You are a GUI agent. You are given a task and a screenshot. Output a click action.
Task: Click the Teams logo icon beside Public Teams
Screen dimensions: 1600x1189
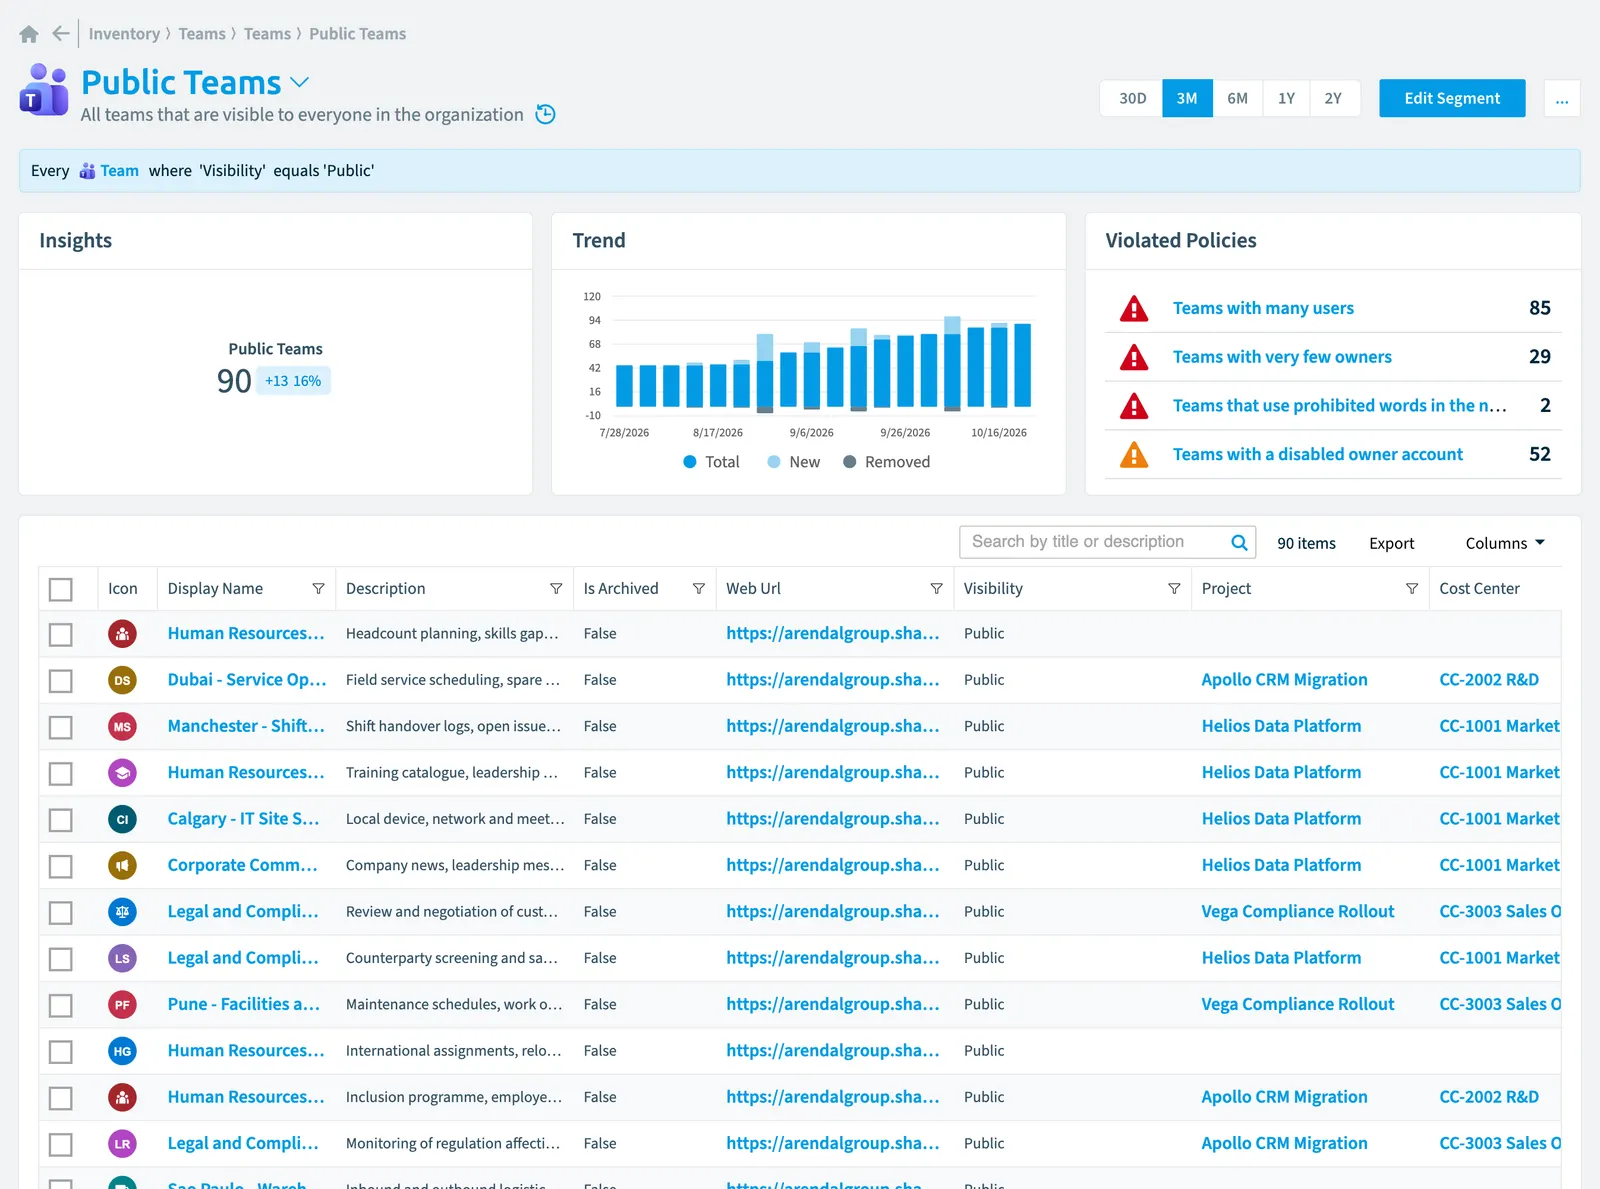(x=44, y=90)
